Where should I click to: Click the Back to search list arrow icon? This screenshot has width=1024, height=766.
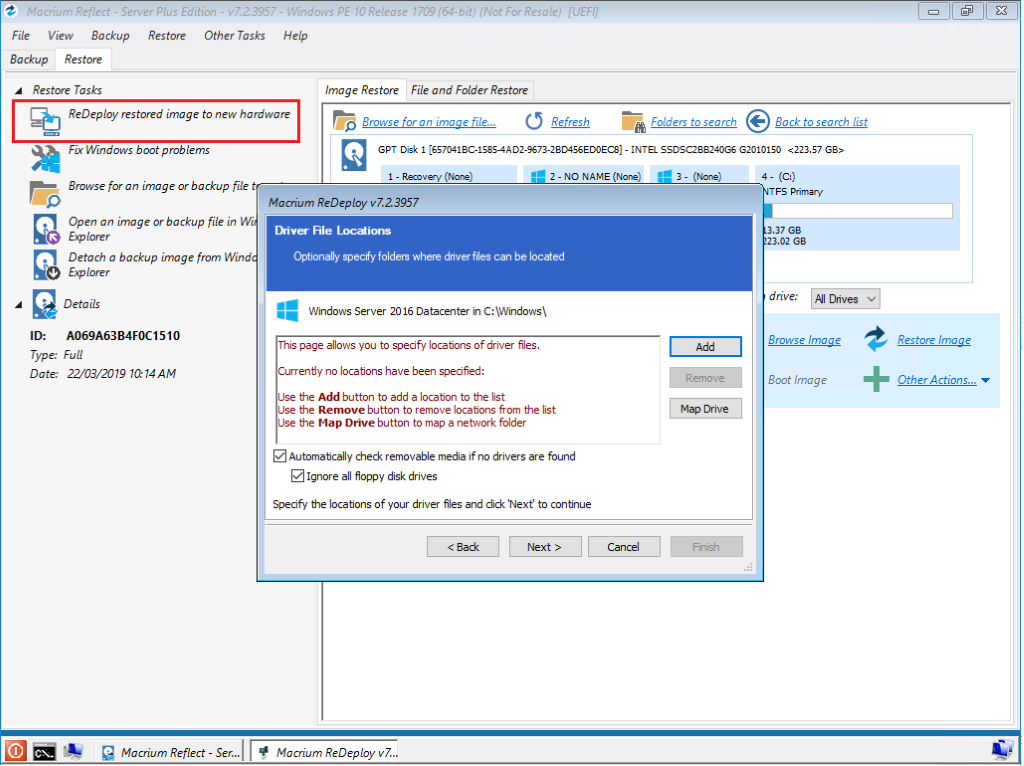coord(758,121)
